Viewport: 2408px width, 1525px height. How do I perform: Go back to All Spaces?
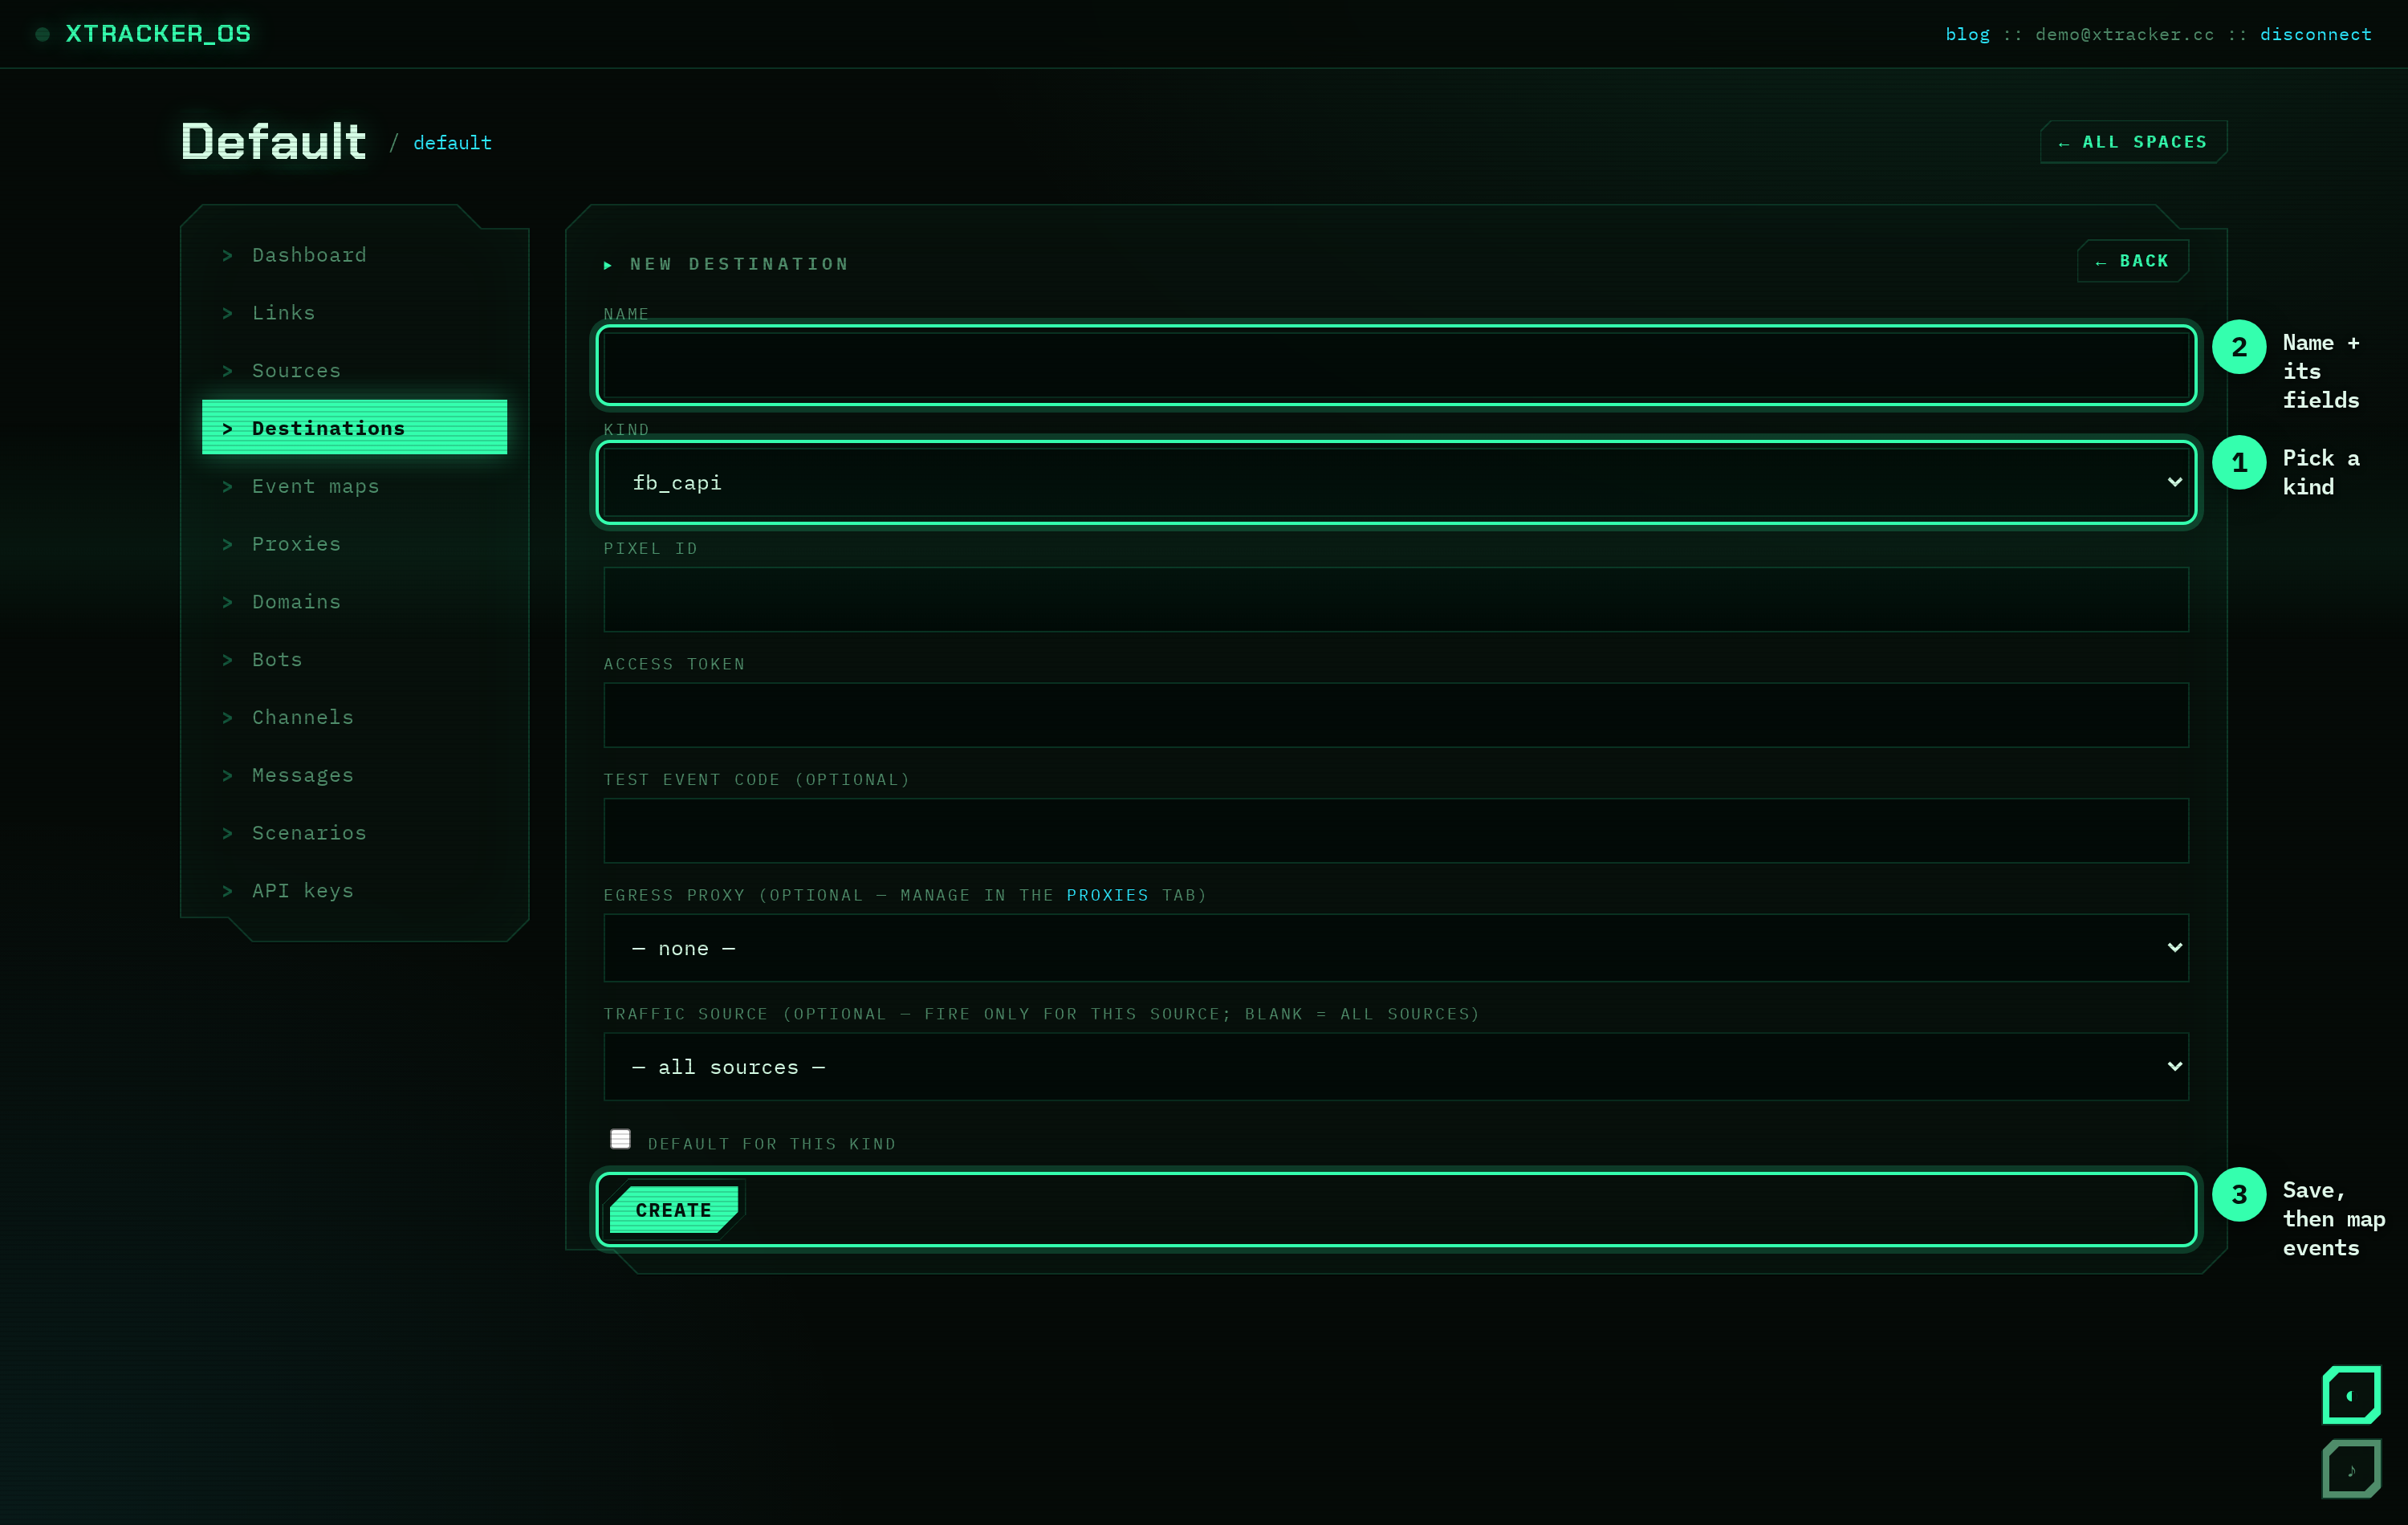(x=2133, y=142)
